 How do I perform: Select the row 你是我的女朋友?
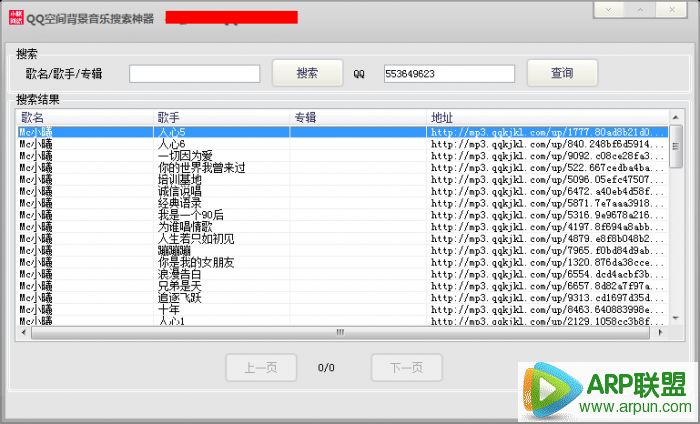pos(342,262)
